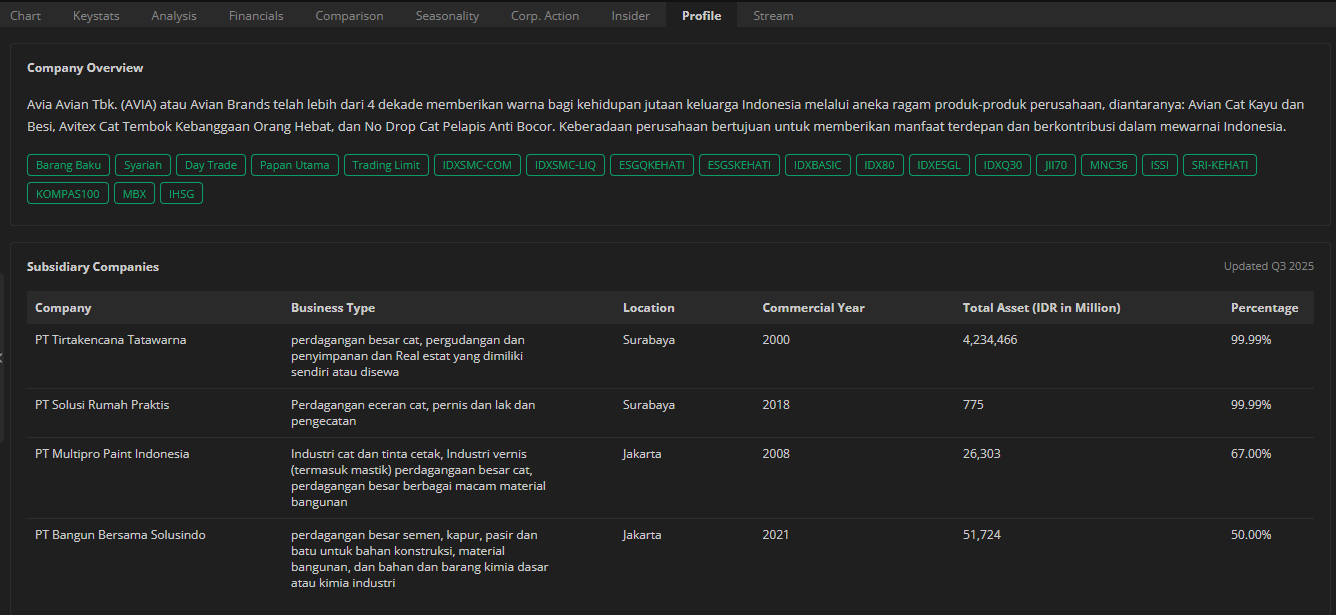
Task: Choose the Papan Utama tag
Action: tap(295, 165)
